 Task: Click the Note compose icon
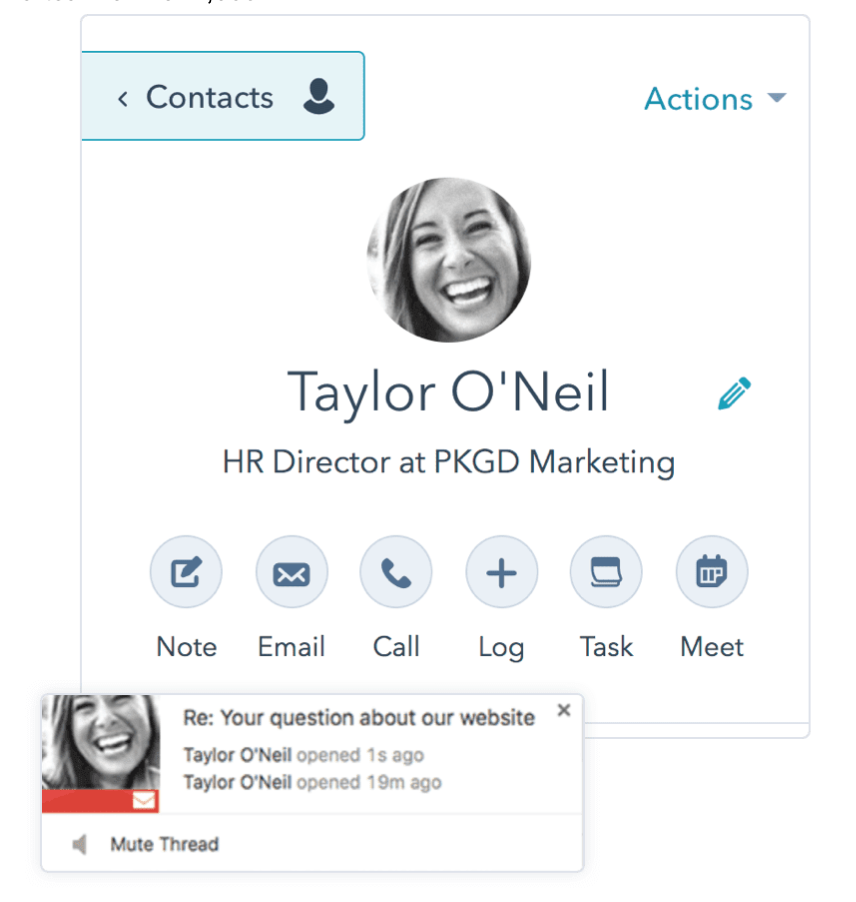186,572
